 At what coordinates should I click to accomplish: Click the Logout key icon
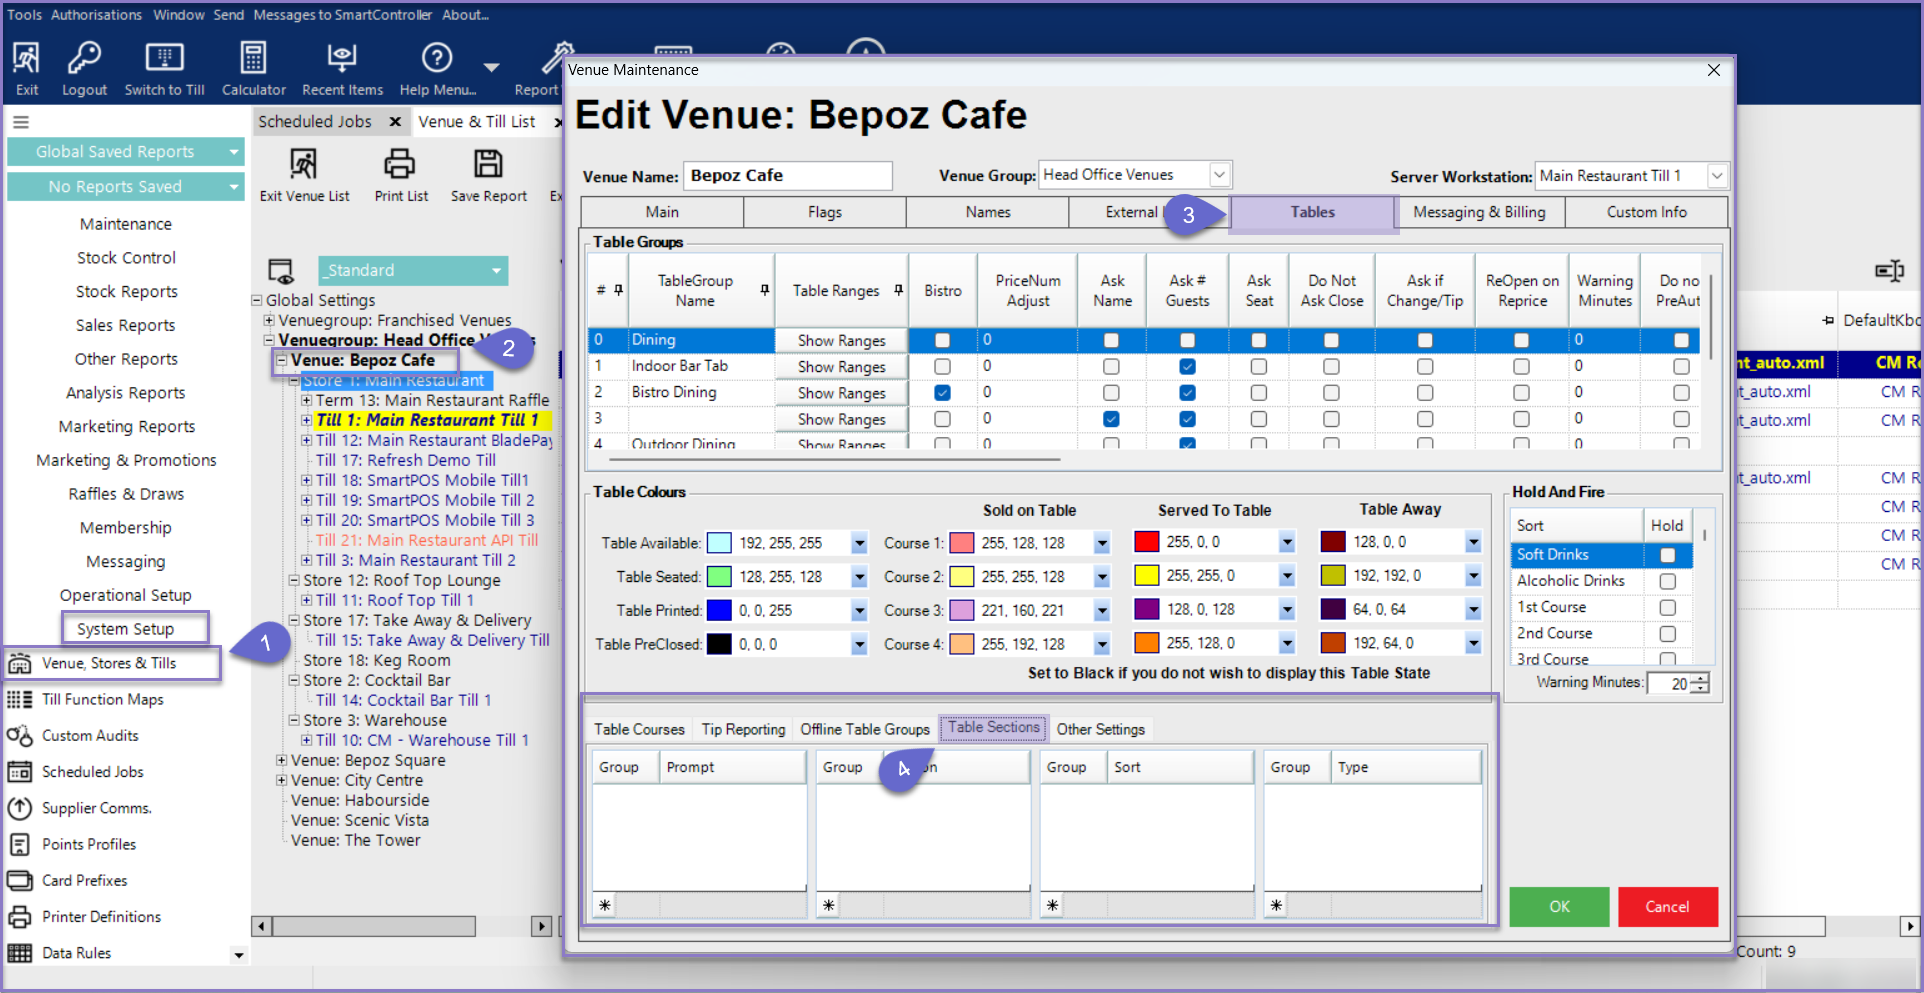(84, 59)
